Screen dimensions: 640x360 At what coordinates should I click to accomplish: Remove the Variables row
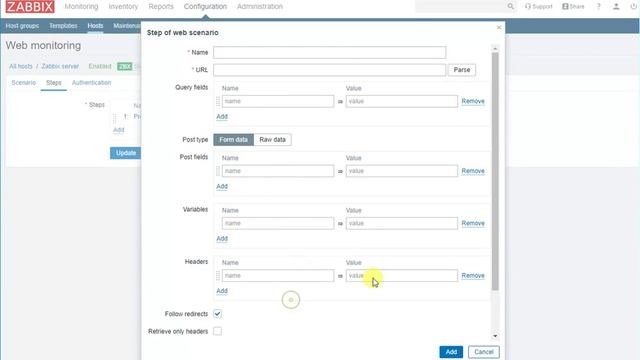(473, 223)
